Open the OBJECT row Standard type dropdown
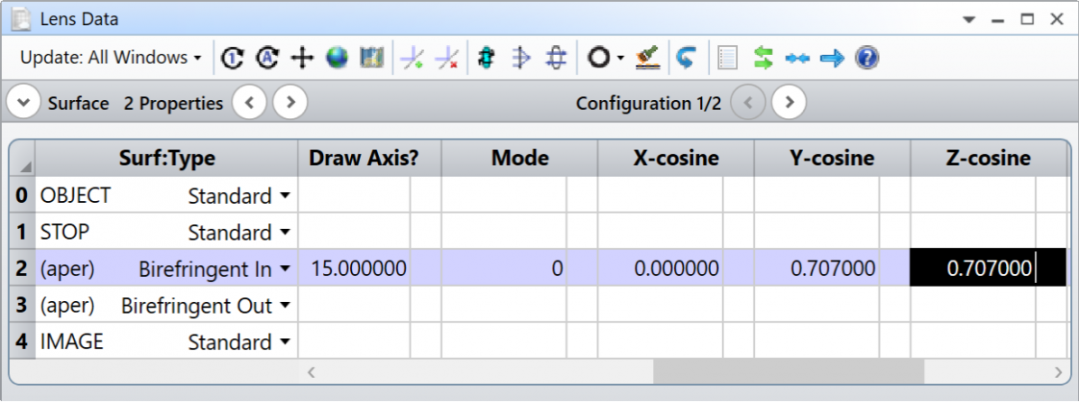 [x=286, y=196]
